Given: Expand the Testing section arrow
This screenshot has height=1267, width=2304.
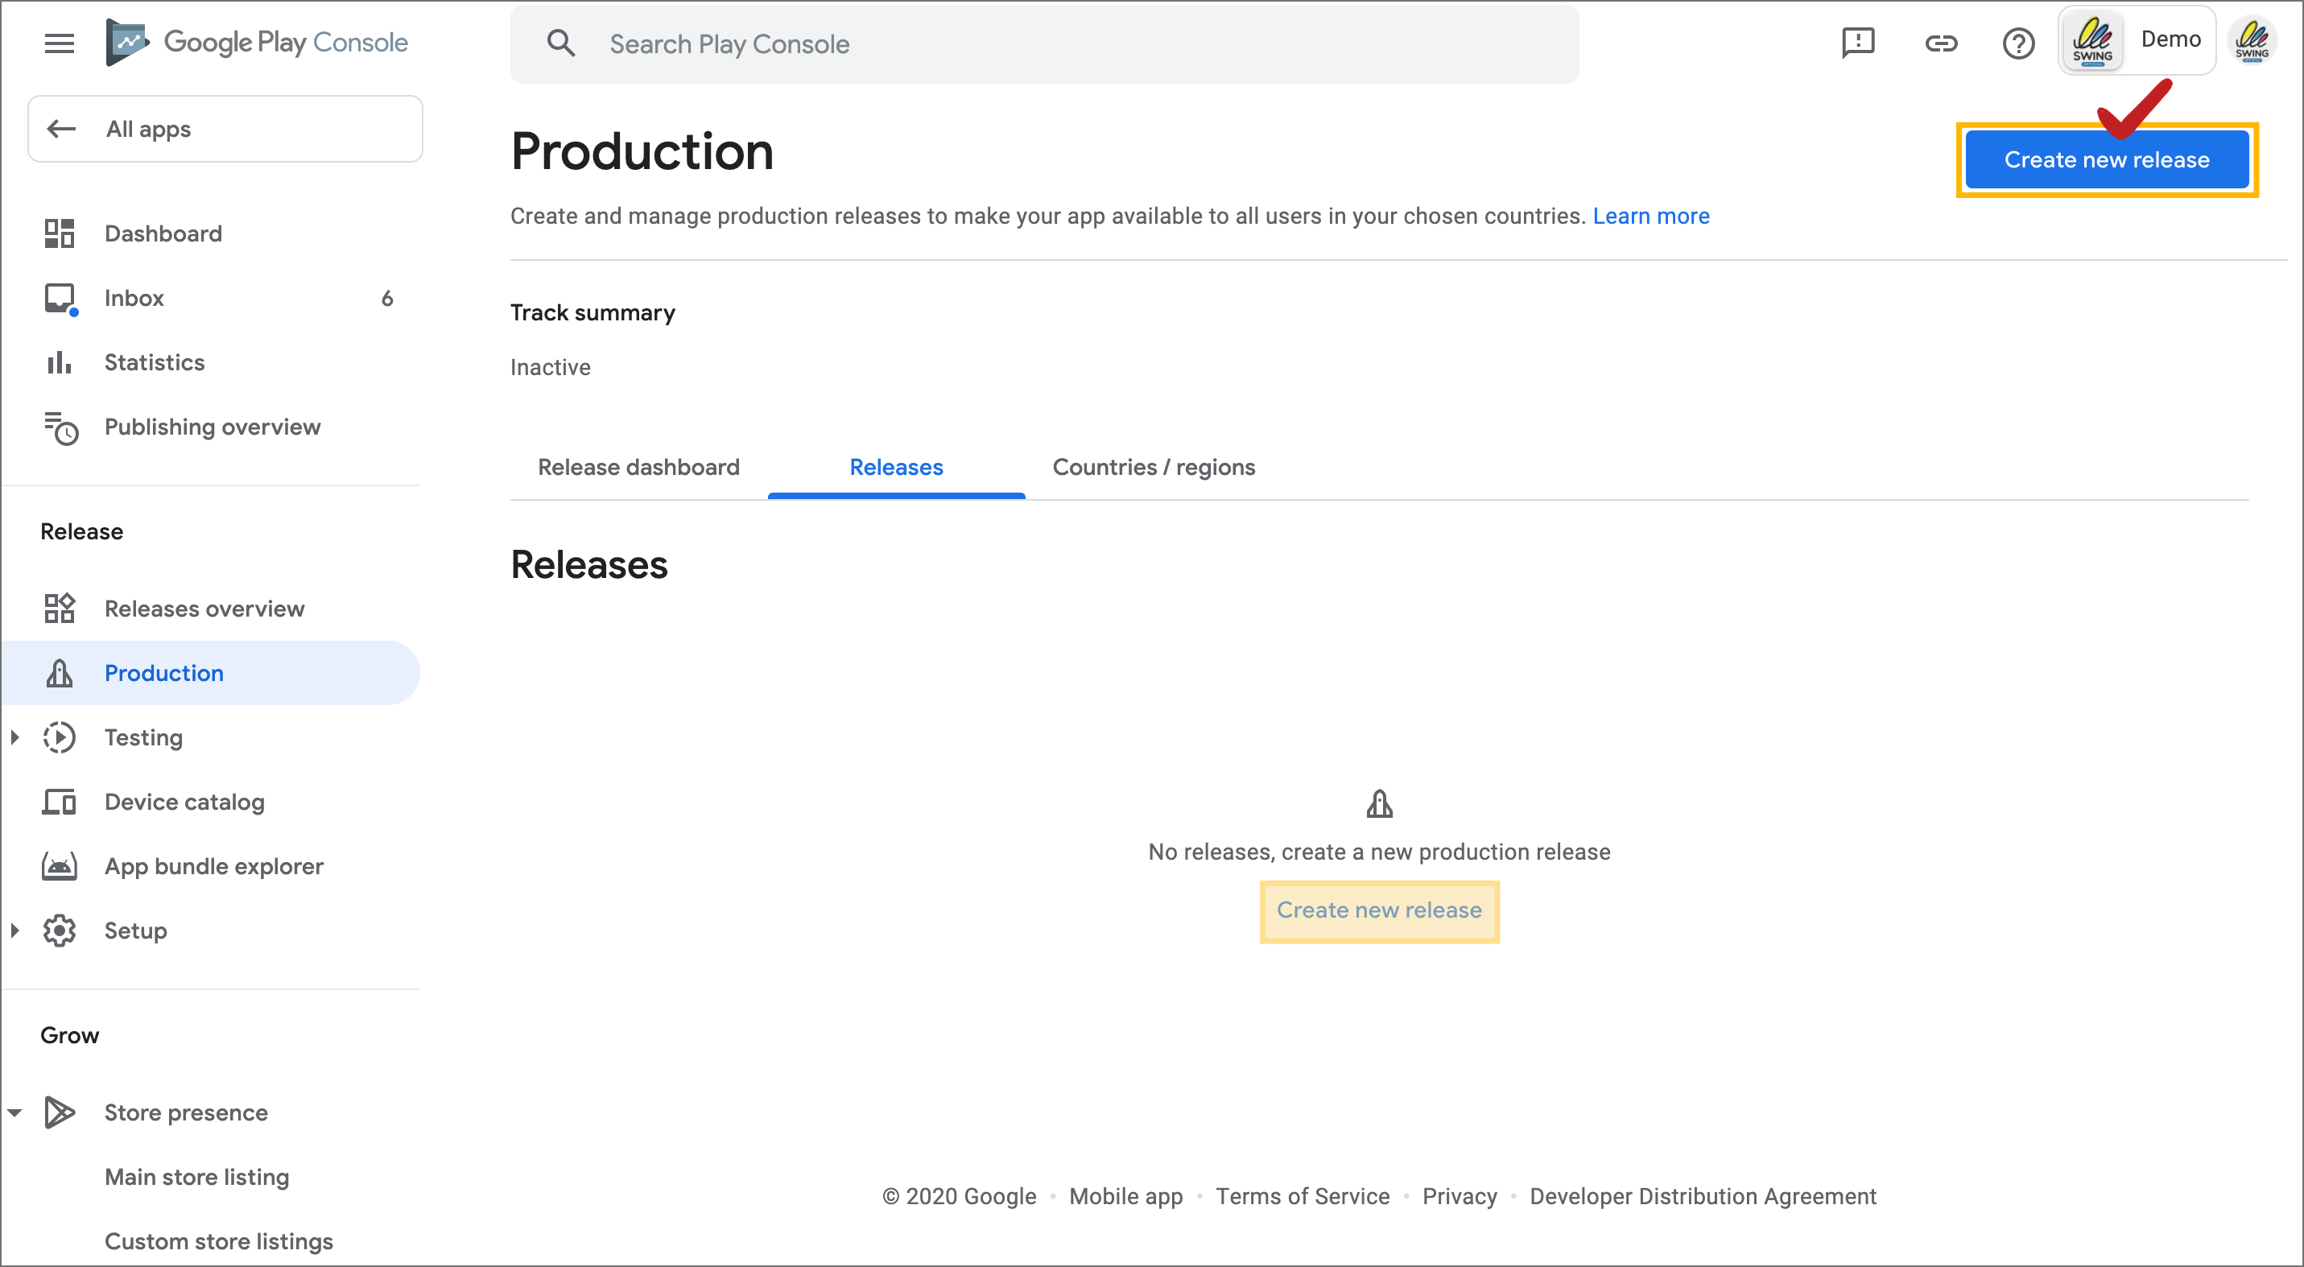Looking at the screenshot, I should click(15, 738).
